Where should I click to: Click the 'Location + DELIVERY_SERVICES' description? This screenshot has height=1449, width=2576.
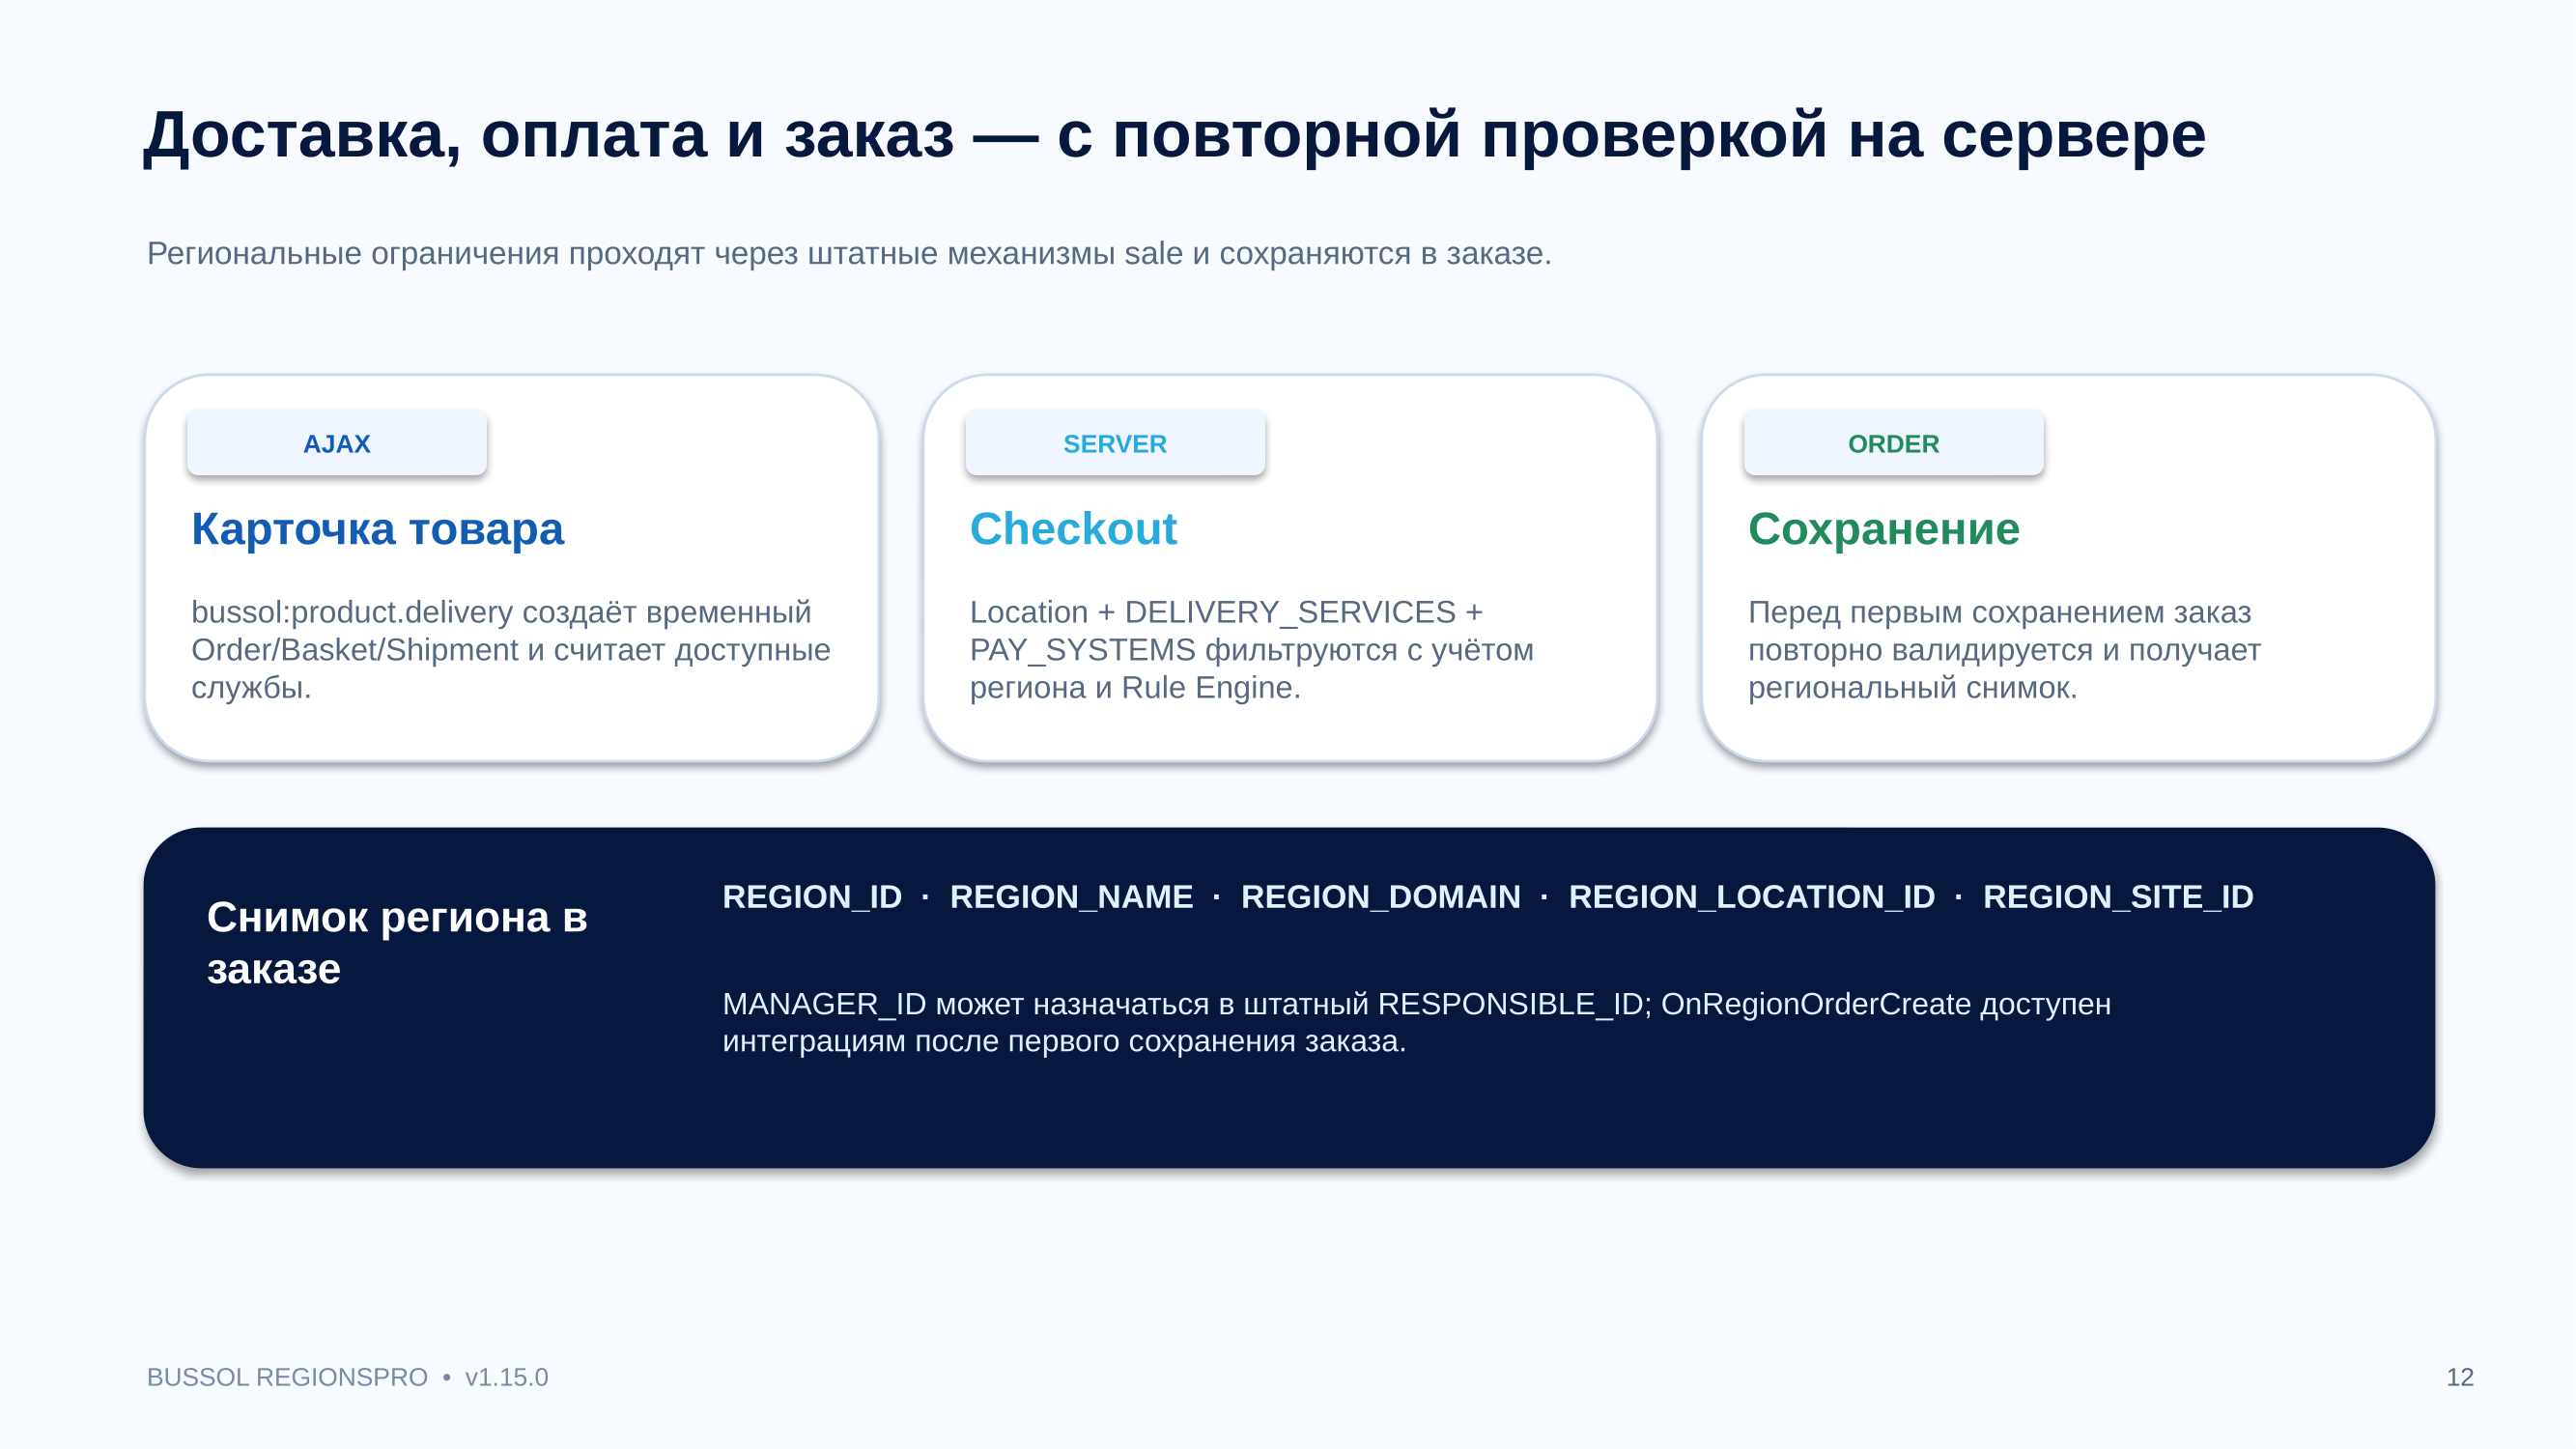coord(1251,649)
